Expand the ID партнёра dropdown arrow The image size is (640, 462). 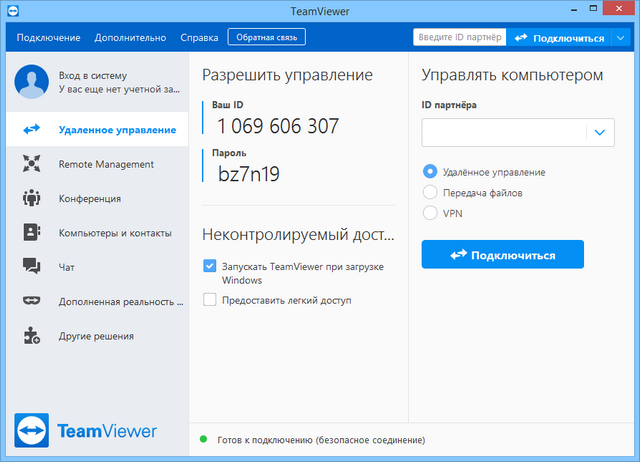coord(599,132)
